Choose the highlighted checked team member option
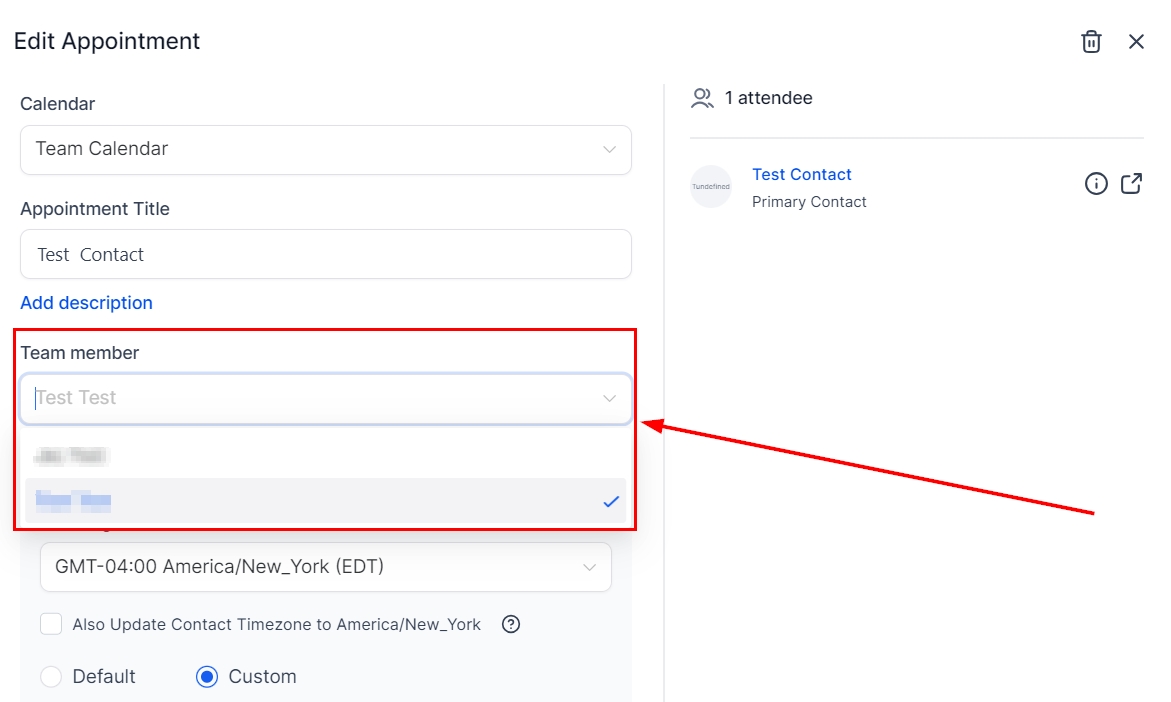The height and width of the screenshot is (702, 1171). (300, 501)
